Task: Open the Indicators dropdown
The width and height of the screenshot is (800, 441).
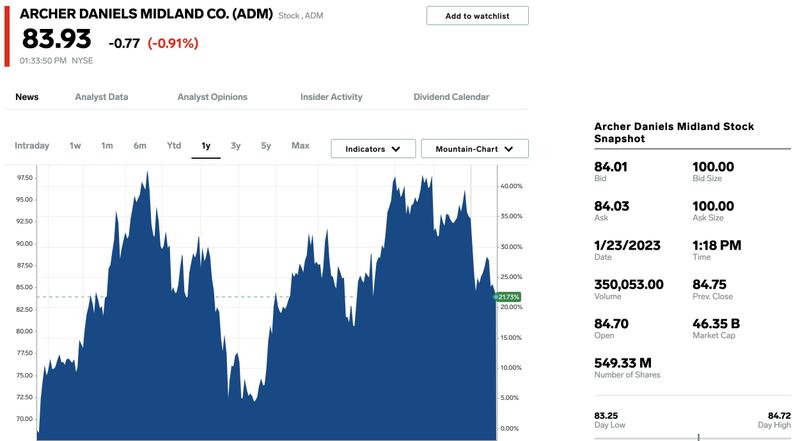Action: [373, 149]
